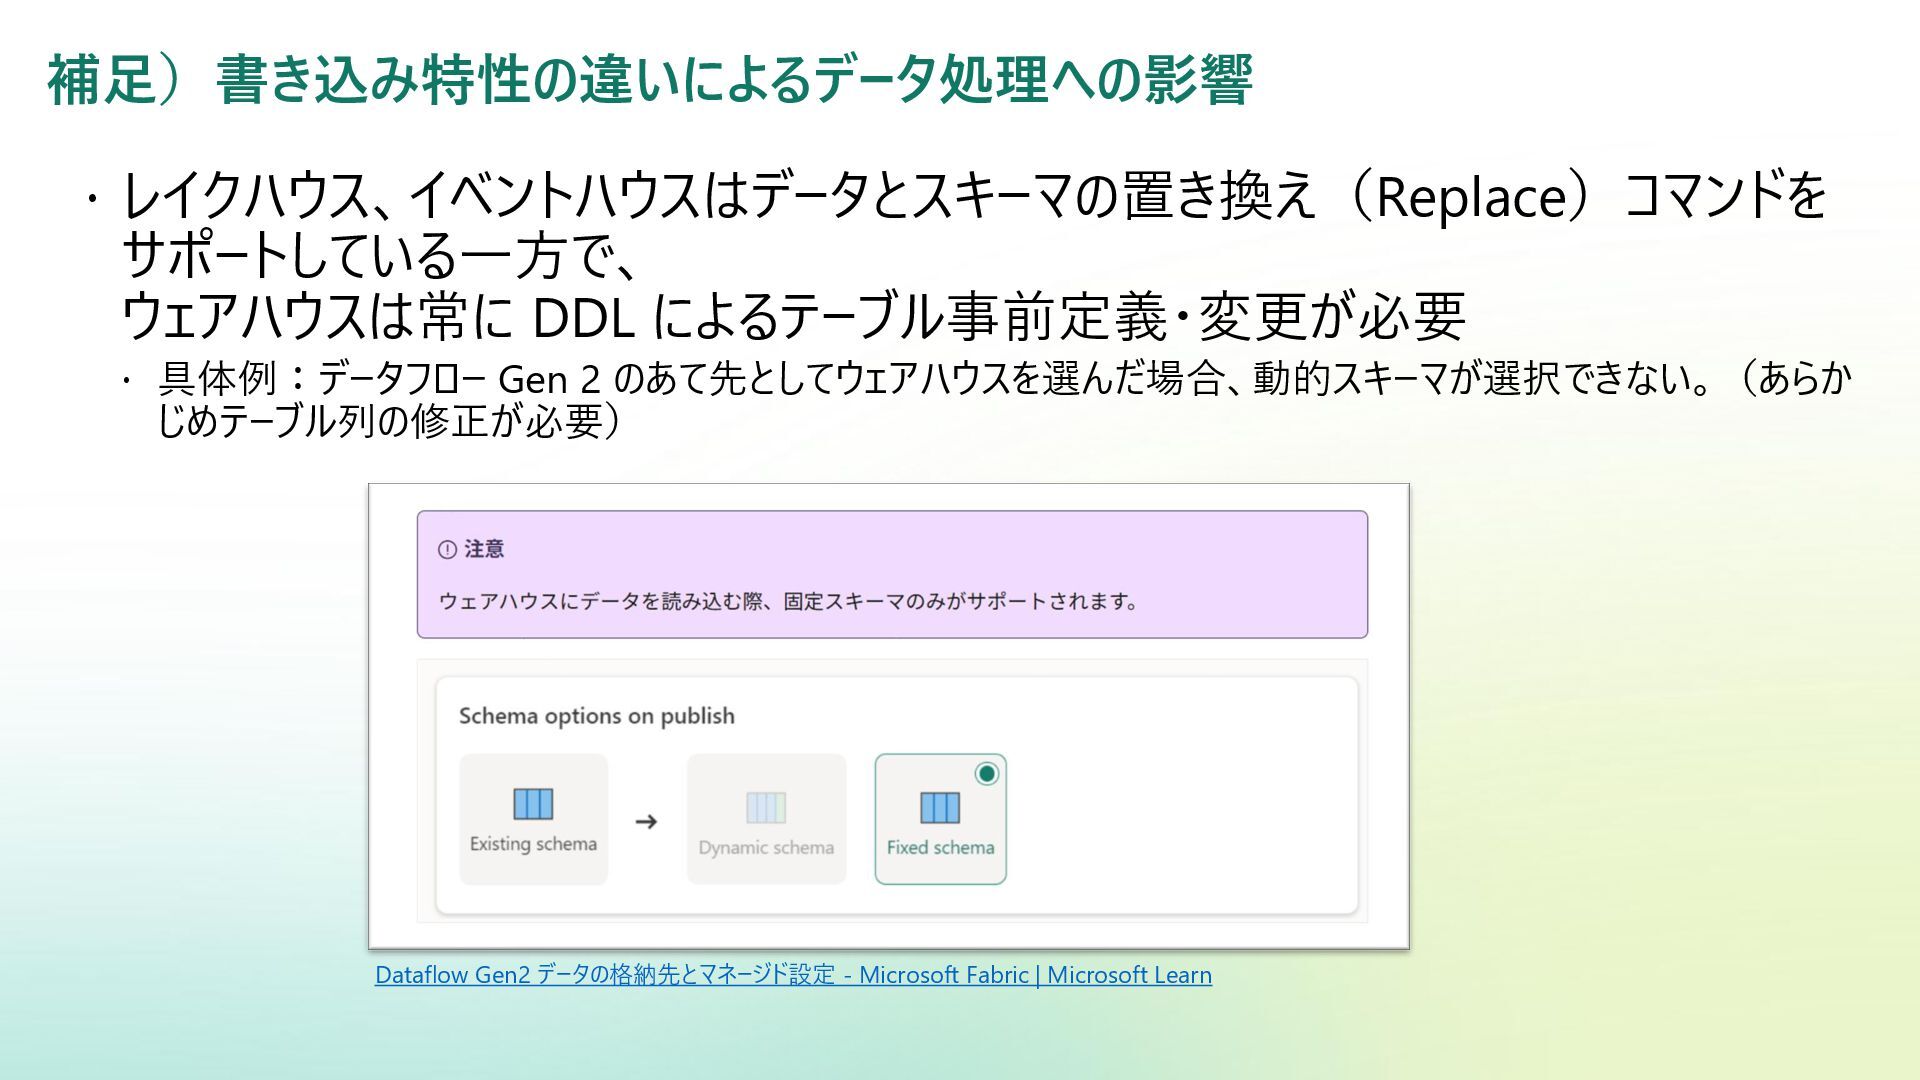Click the line じめテーブル列の修正が必要
Screen dimensions: 1920x1080
(x=390, y=421)
